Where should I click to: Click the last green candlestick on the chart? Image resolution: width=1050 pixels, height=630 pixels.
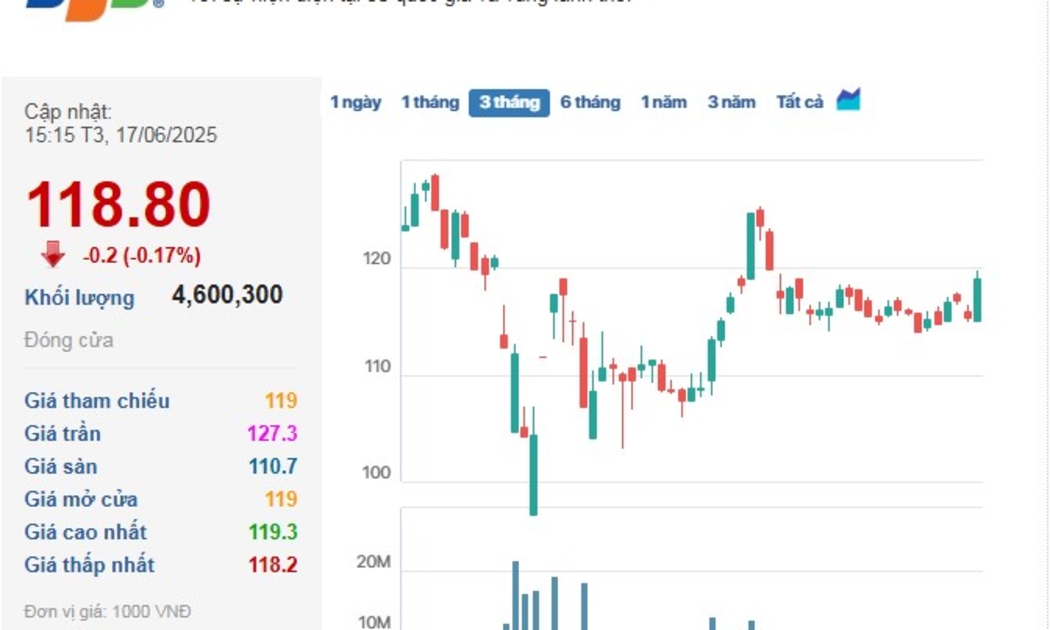pyautogui.click(x=977, y=299)
